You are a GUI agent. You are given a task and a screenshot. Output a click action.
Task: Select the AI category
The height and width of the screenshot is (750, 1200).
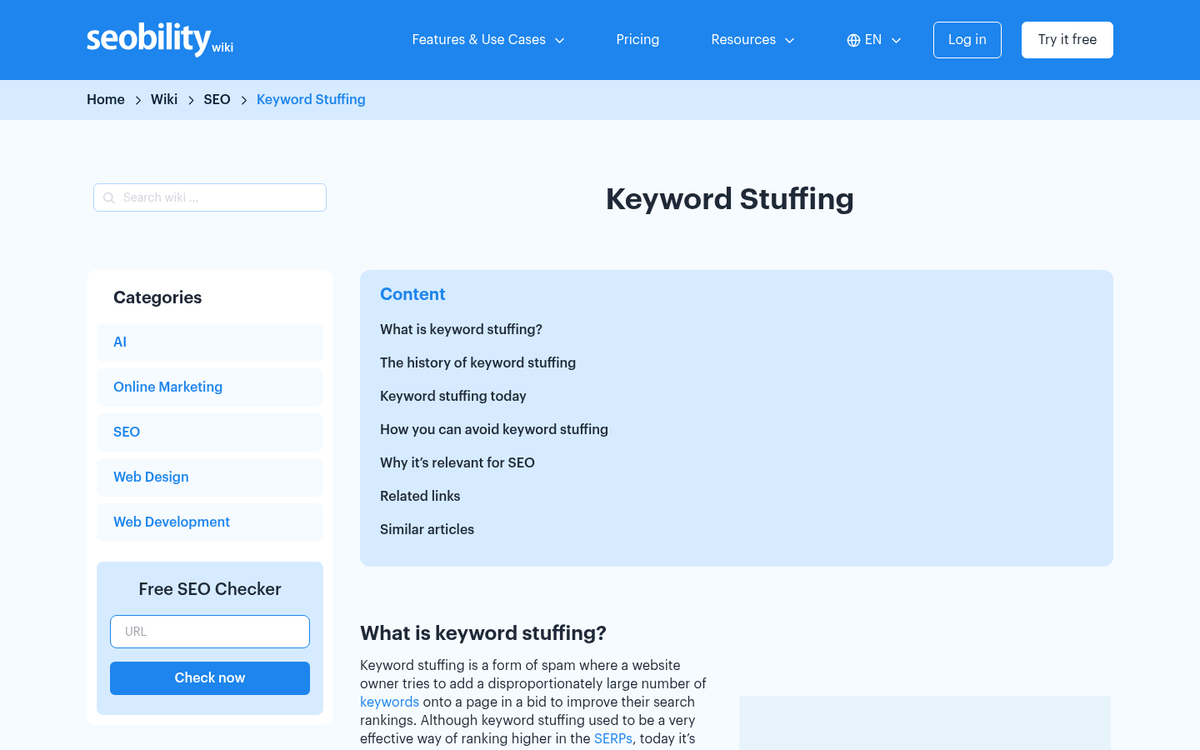(x=210, y=342)
